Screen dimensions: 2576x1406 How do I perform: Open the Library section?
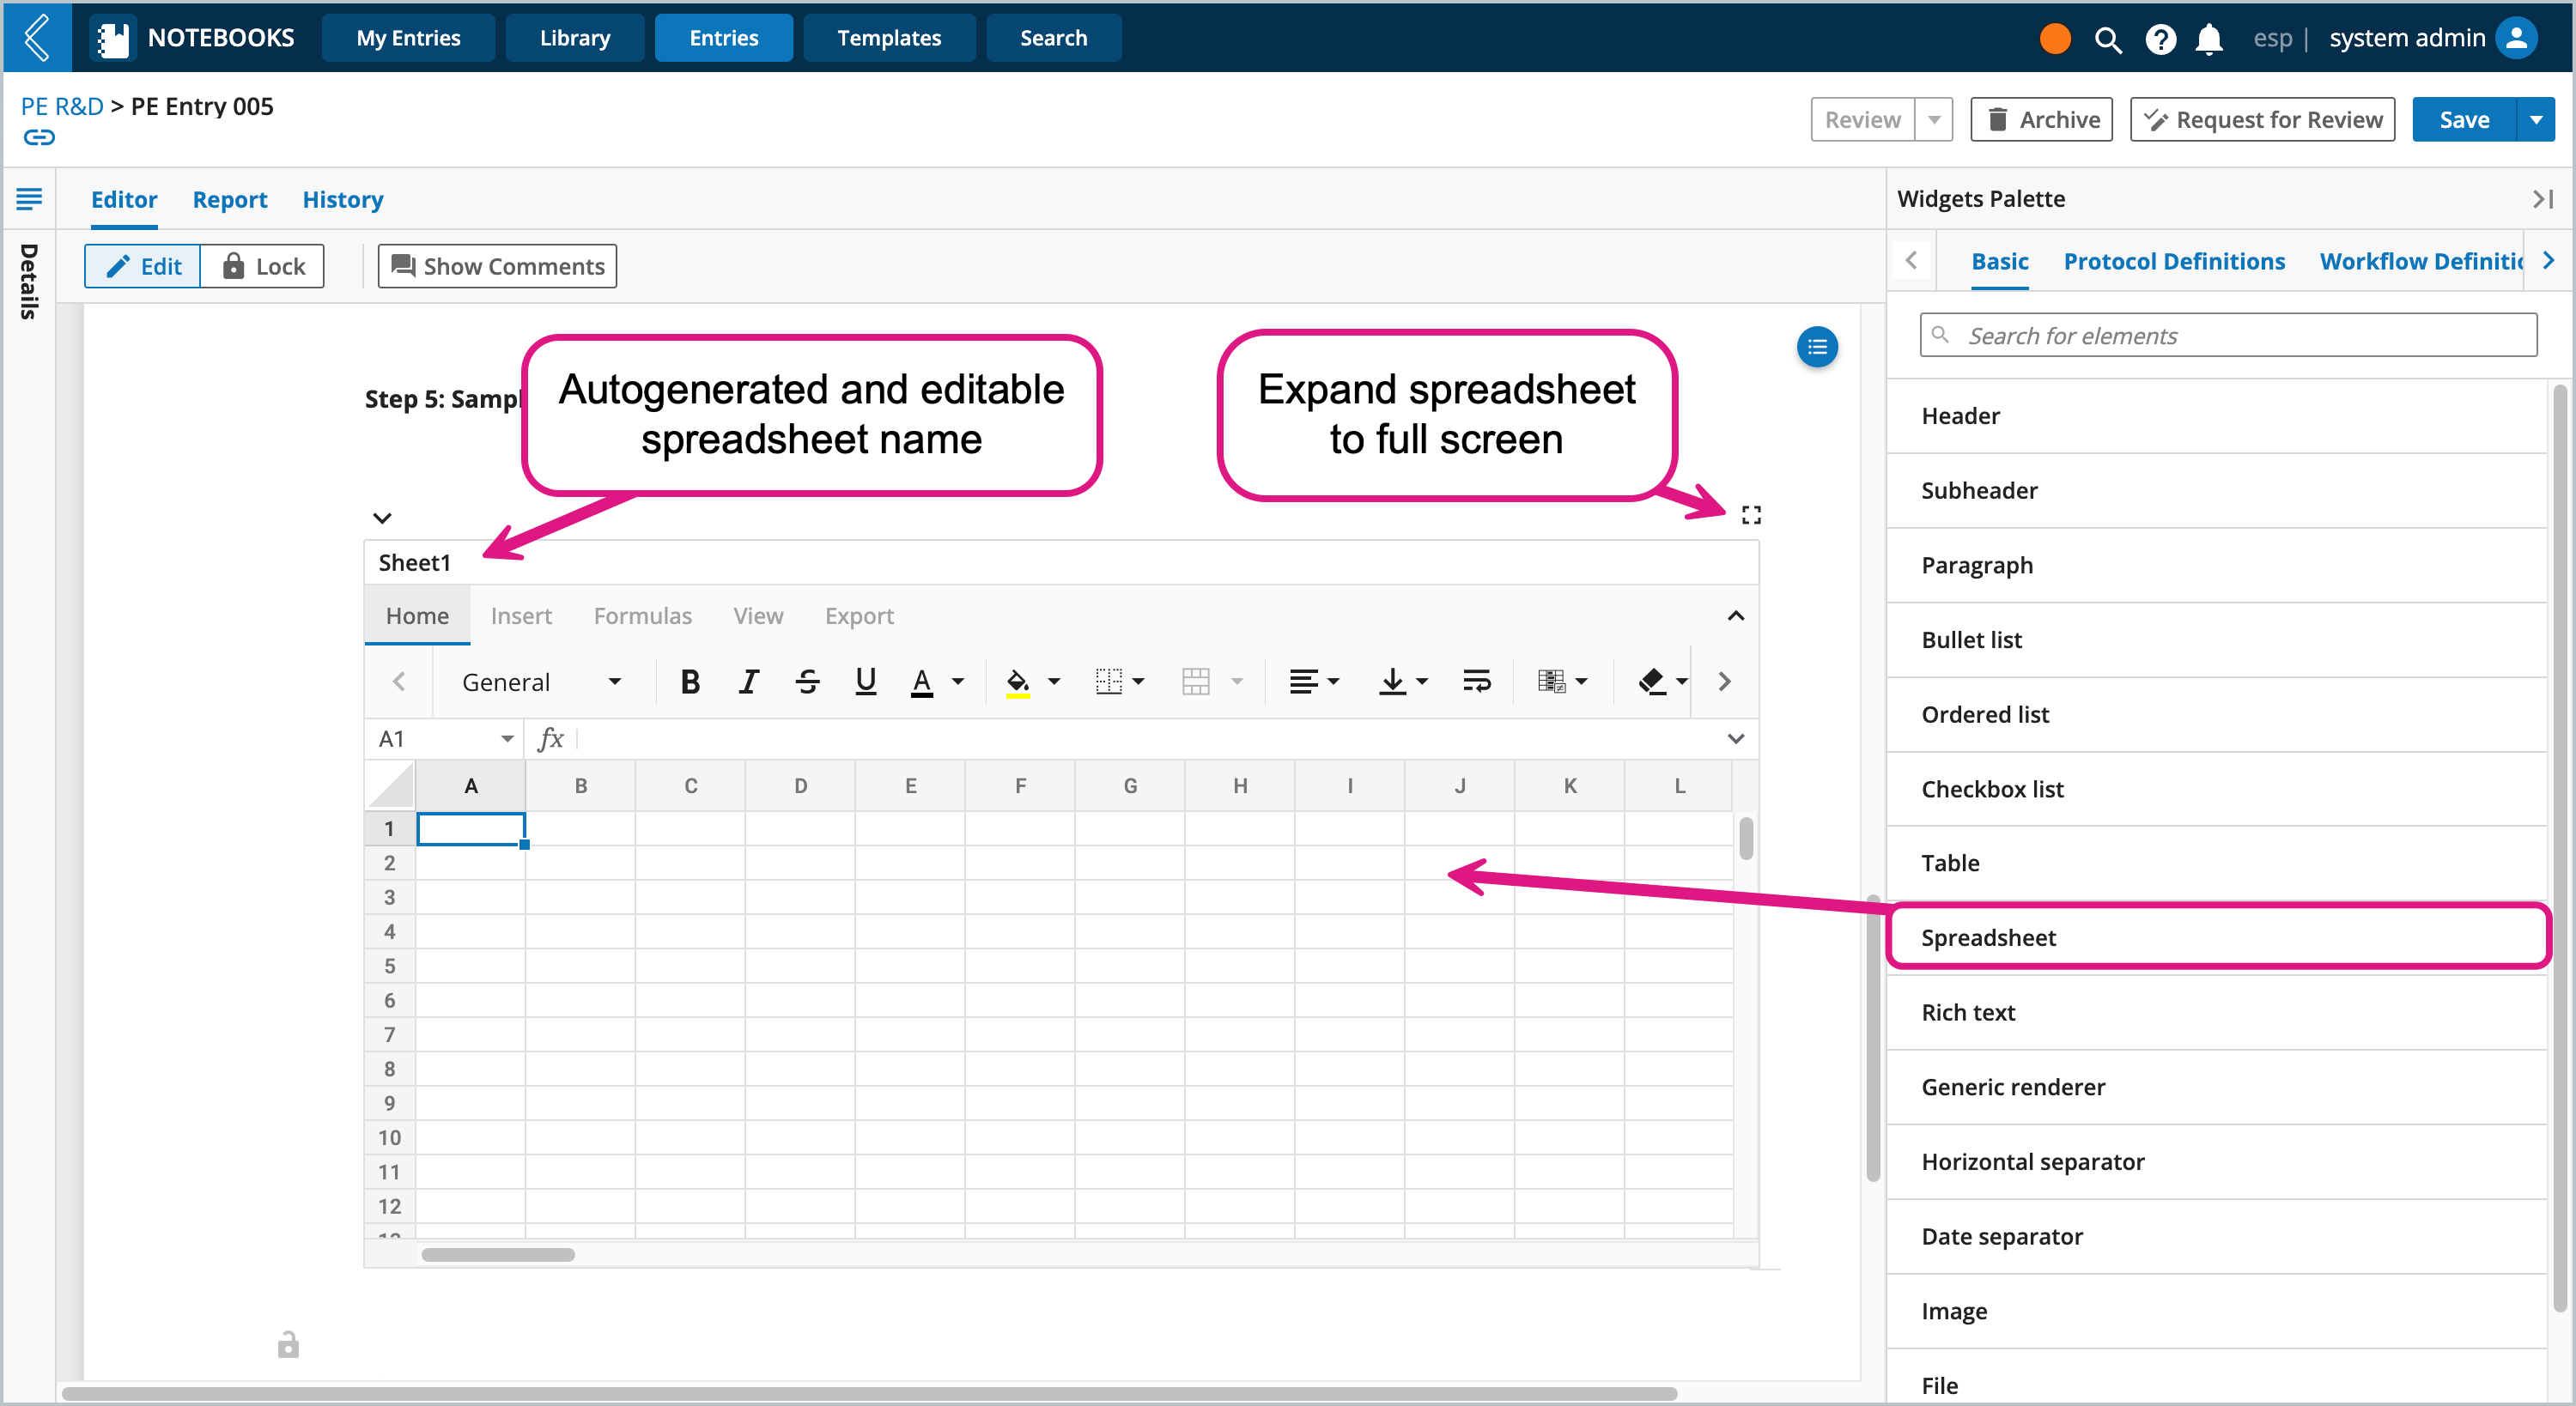(574, 38)
